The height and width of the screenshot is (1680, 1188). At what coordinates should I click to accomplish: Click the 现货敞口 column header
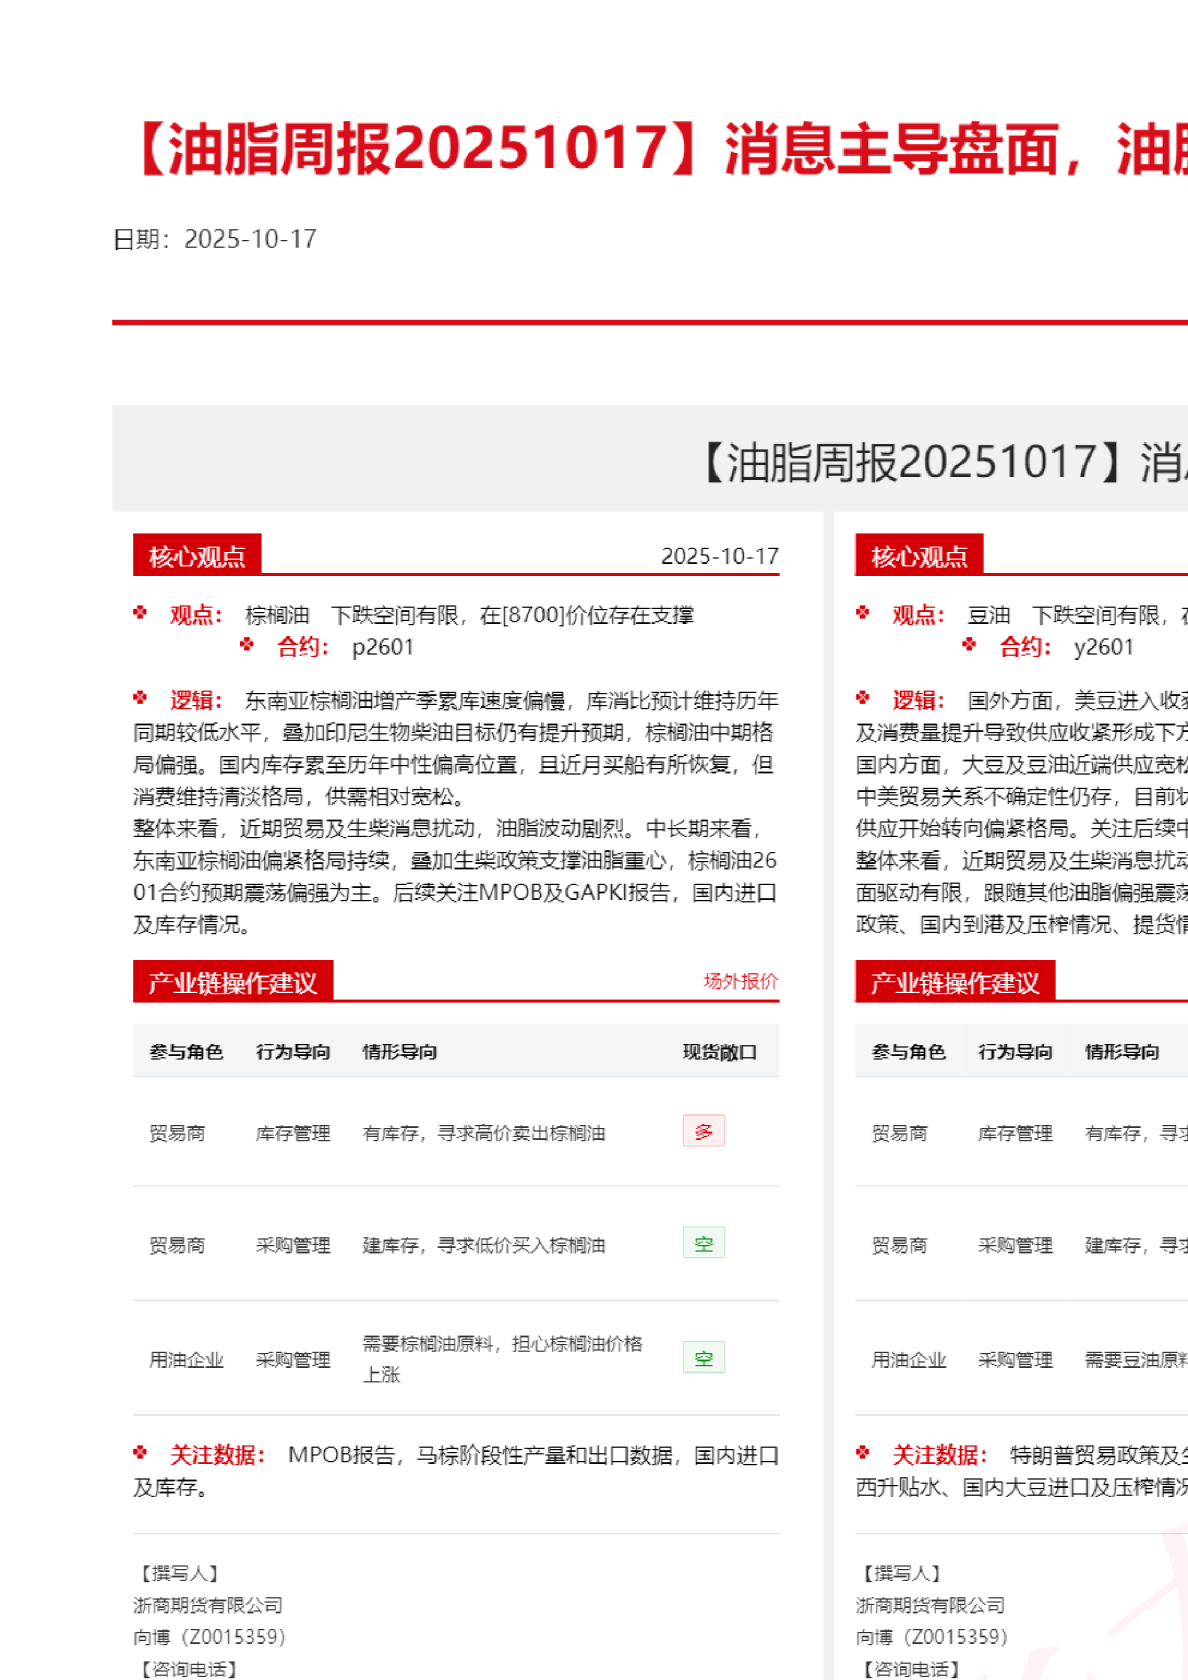[720, 1052]
